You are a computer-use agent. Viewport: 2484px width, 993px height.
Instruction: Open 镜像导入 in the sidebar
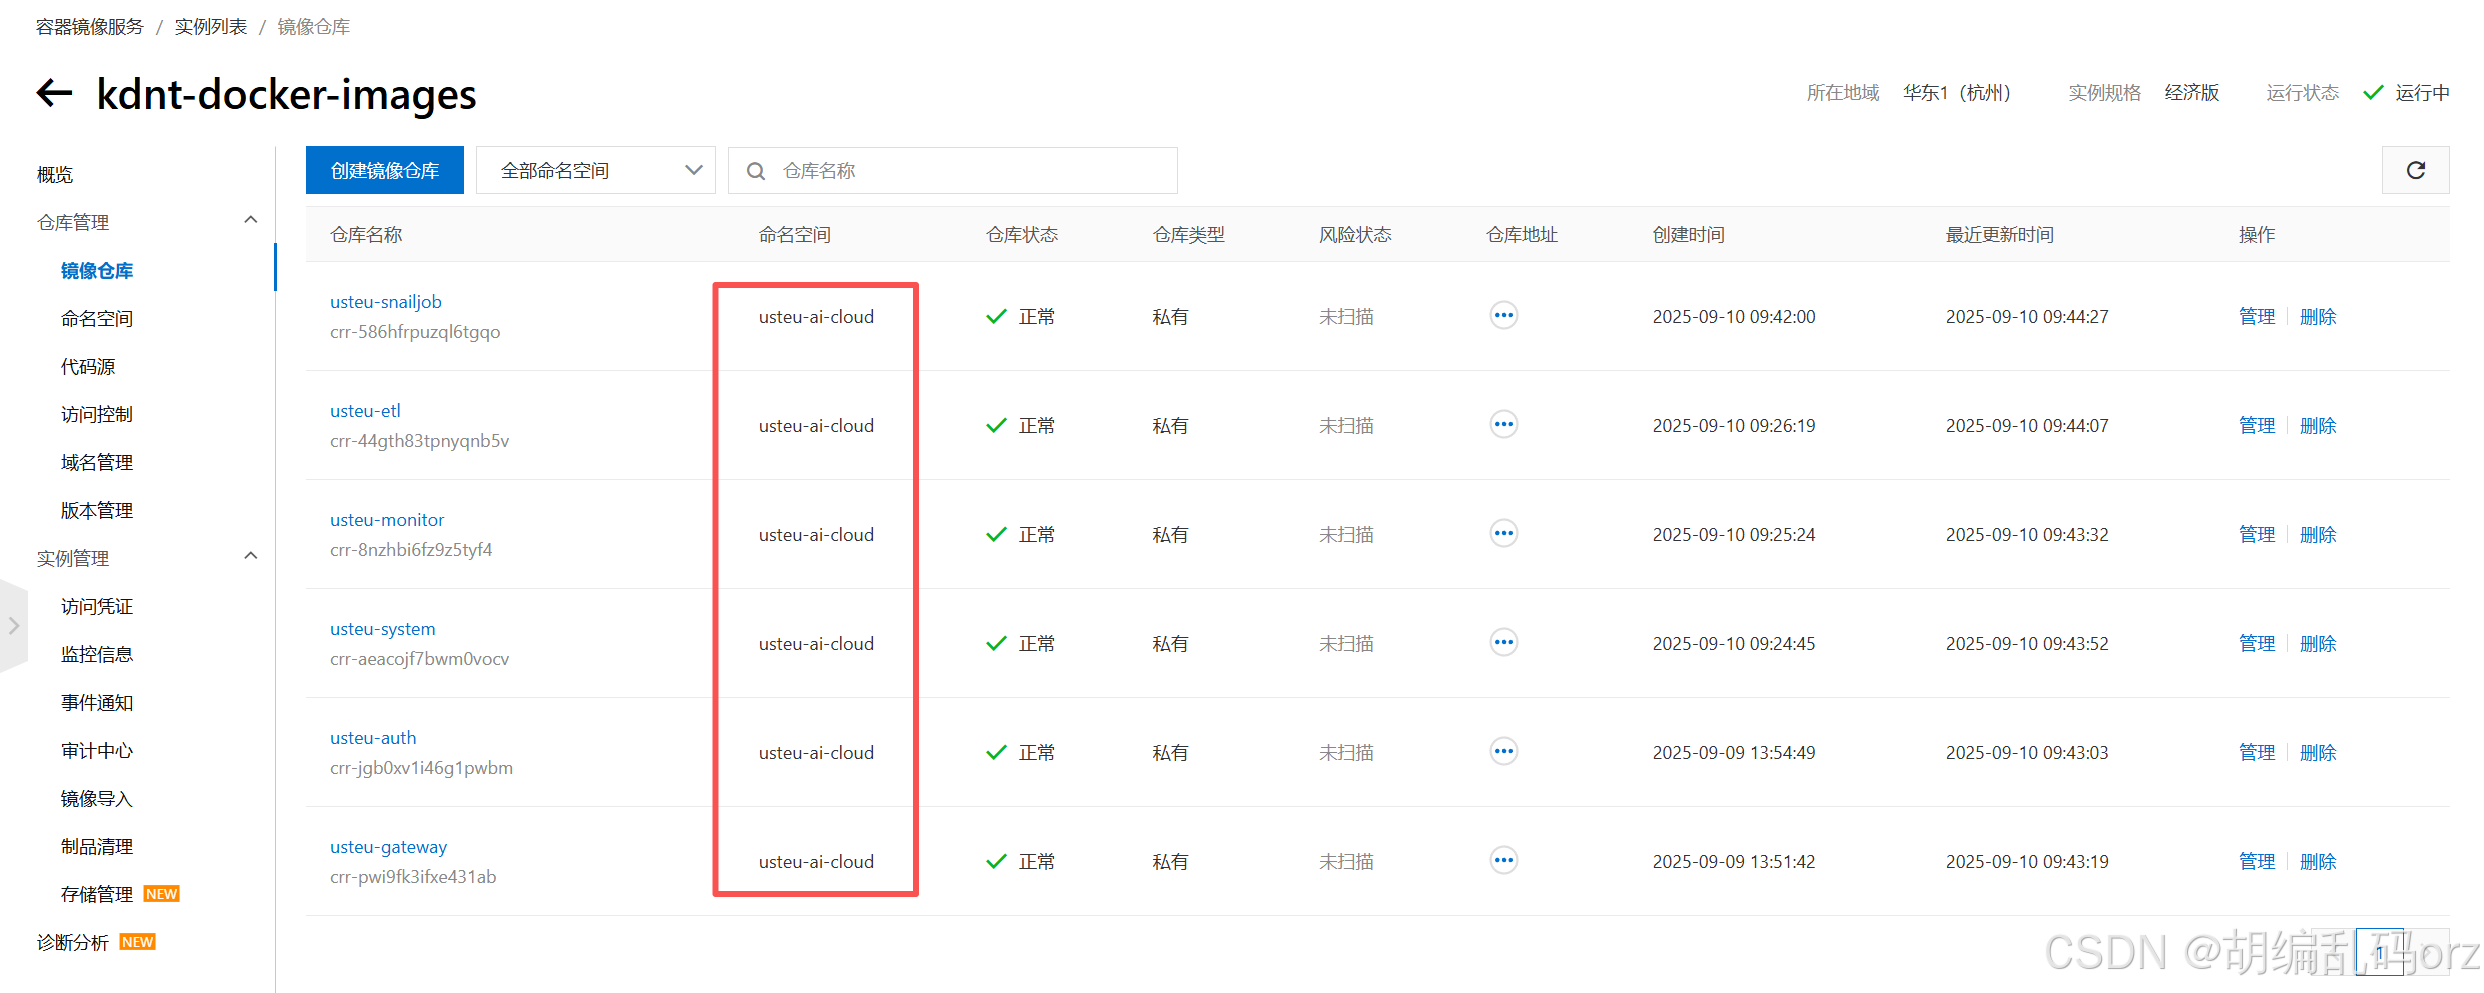(x=97, y=798)
